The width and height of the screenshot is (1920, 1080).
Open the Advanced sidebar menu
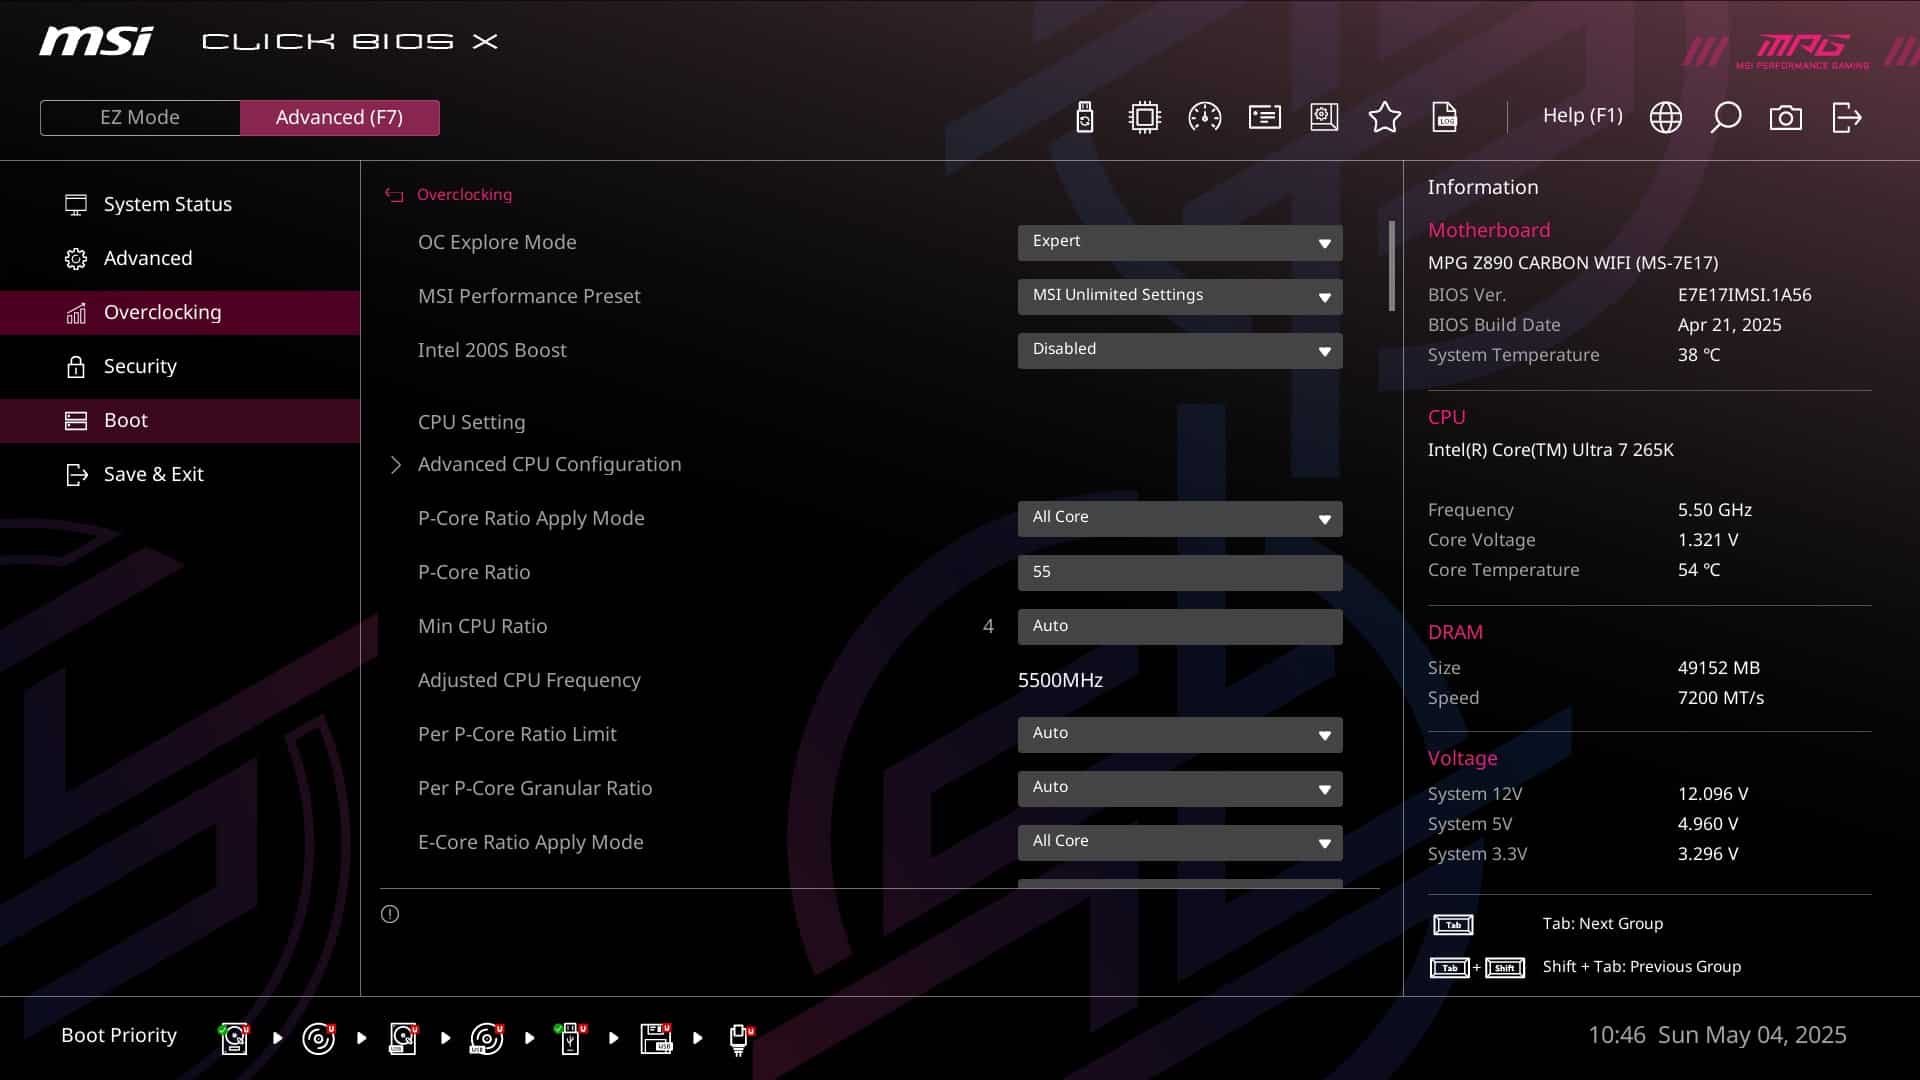[x=180, y=258]
